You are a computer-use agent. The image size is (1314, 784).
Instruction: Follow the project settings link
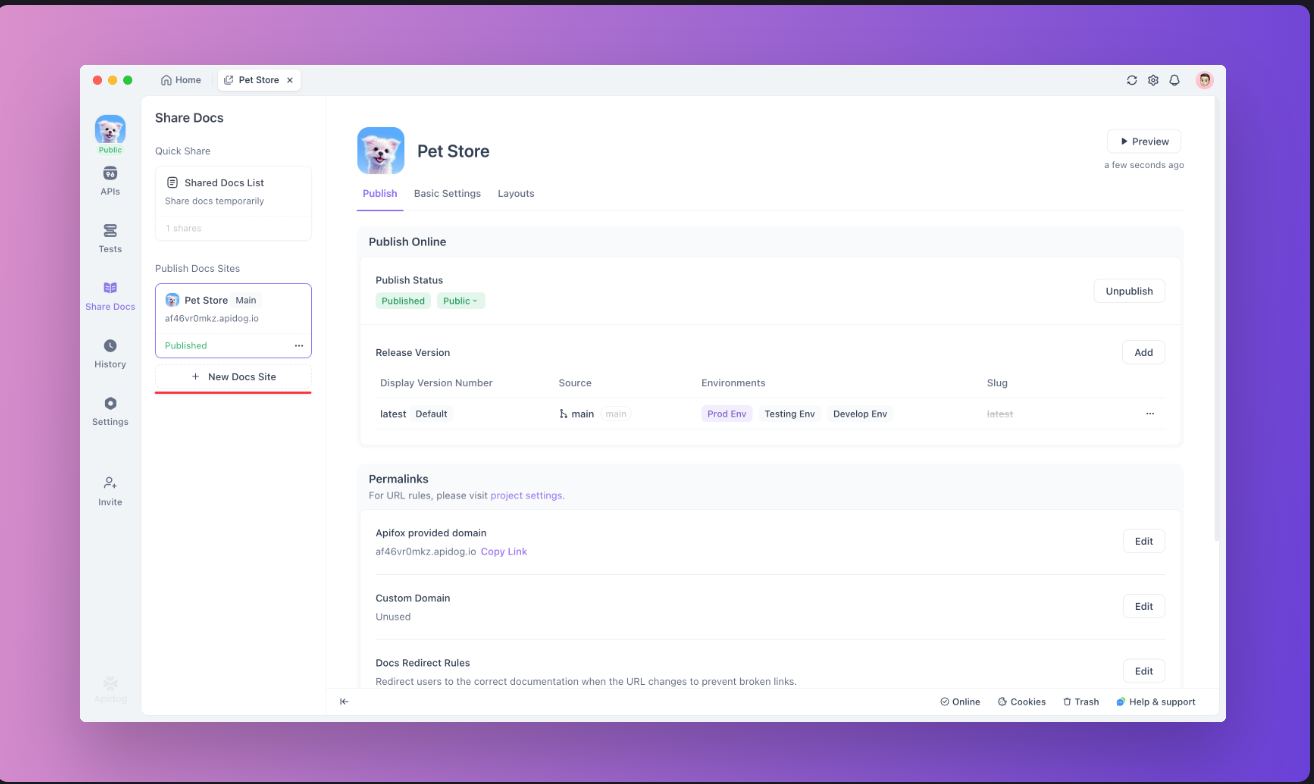pyautogui.click(x=527, y=496)
